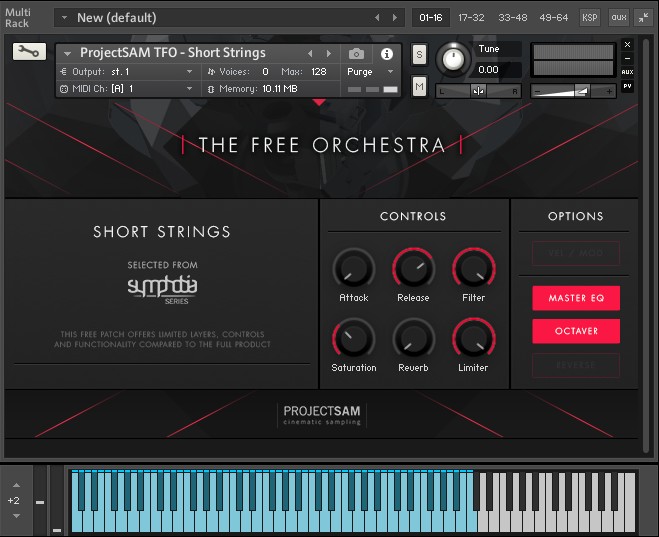
Task: Switch to the 33-48 rack page
Action: [512, 18]
